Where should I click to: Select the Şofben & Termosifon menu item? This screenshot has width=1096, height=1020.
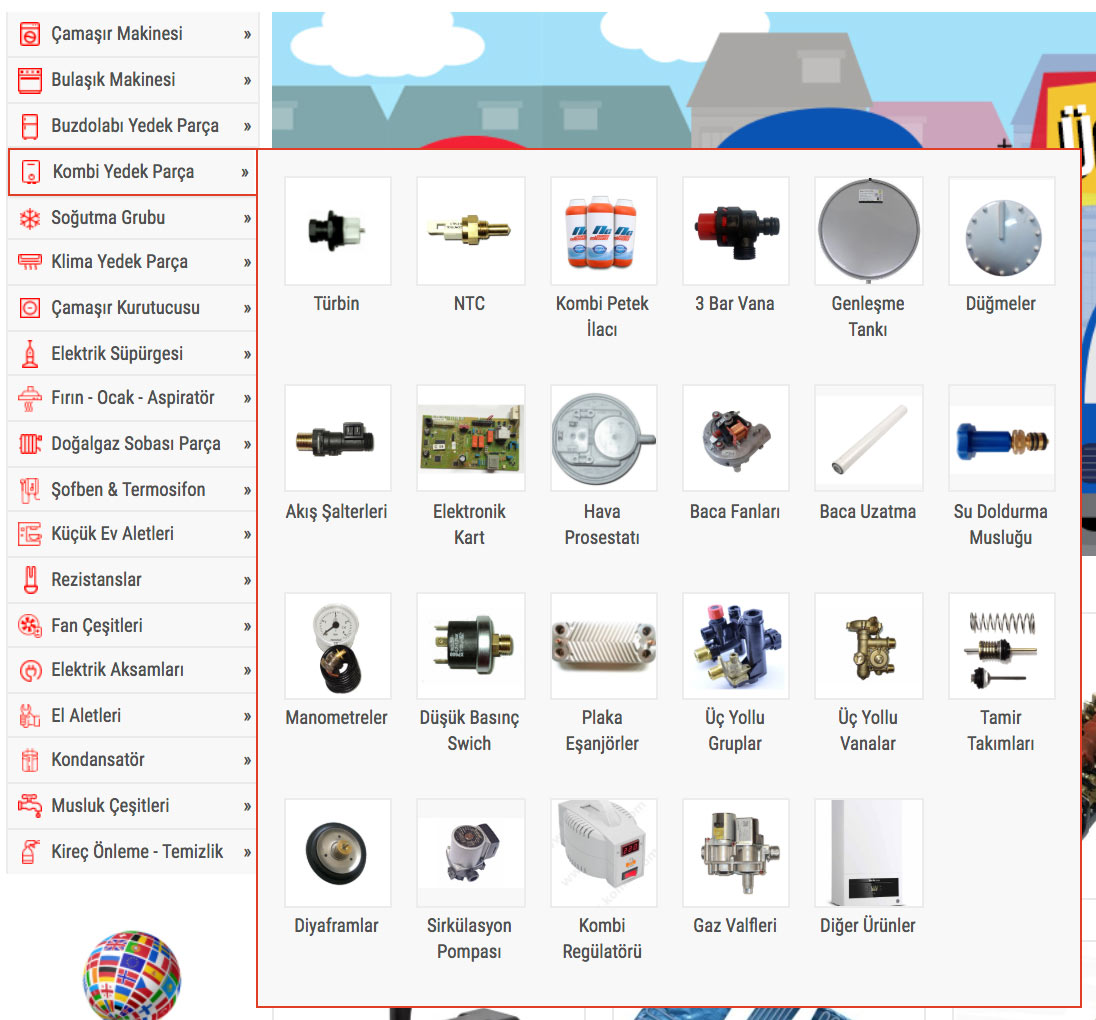click(x=133, y=490)
